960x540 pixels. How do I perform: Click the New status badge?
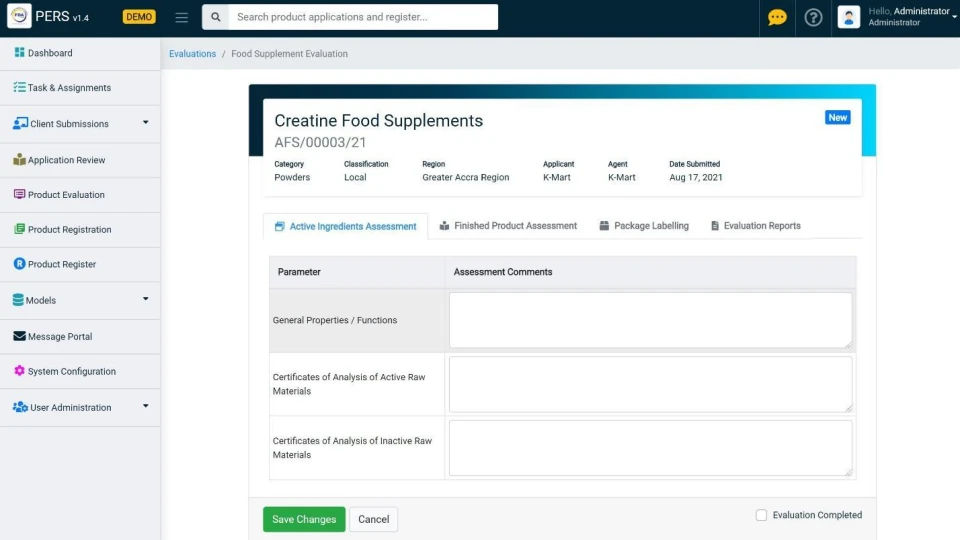tap(838, 118)
